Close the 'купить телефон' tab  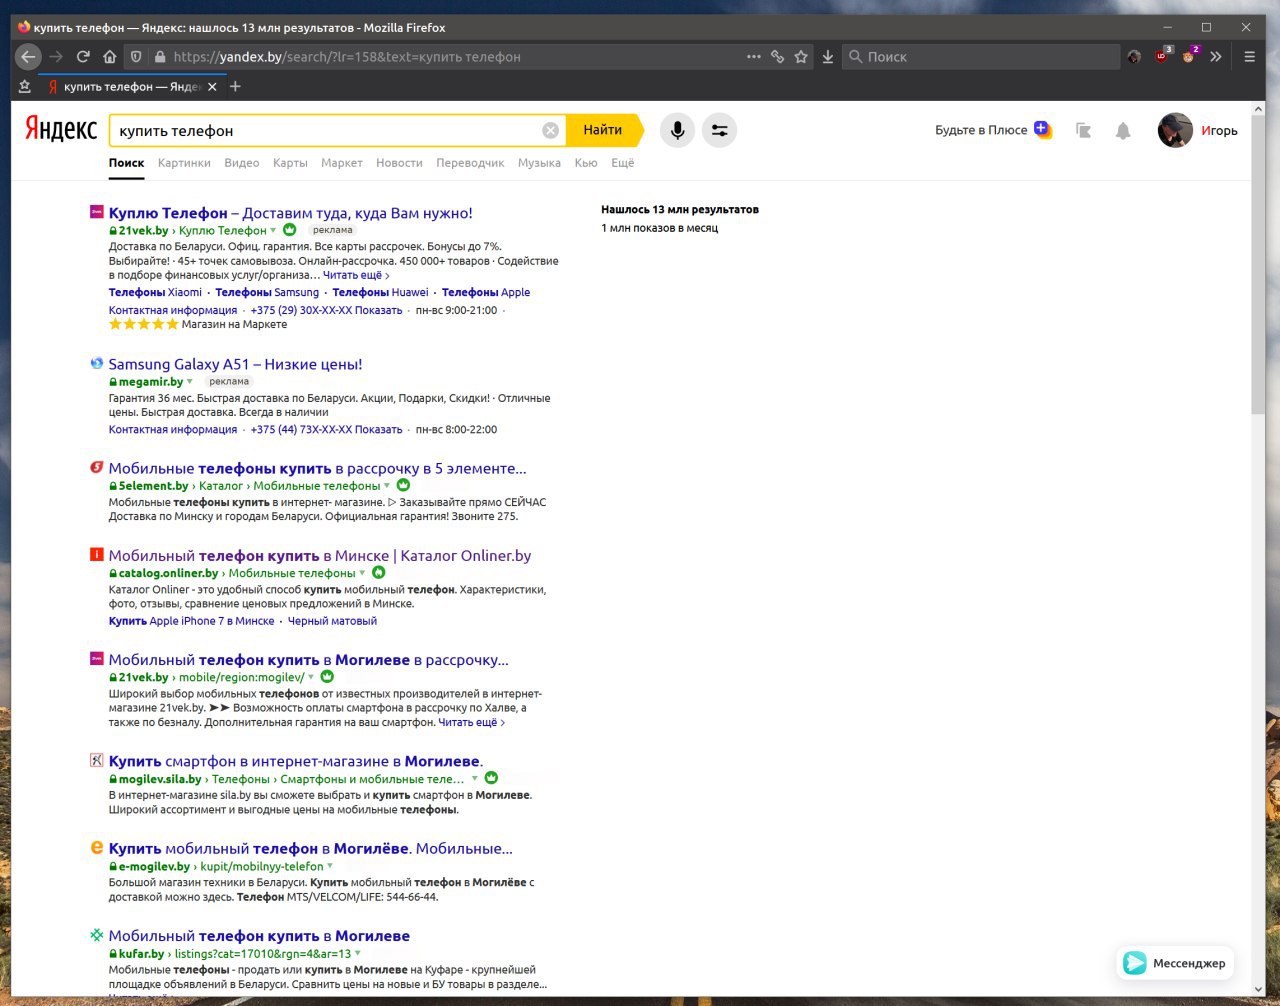(212, 87)
